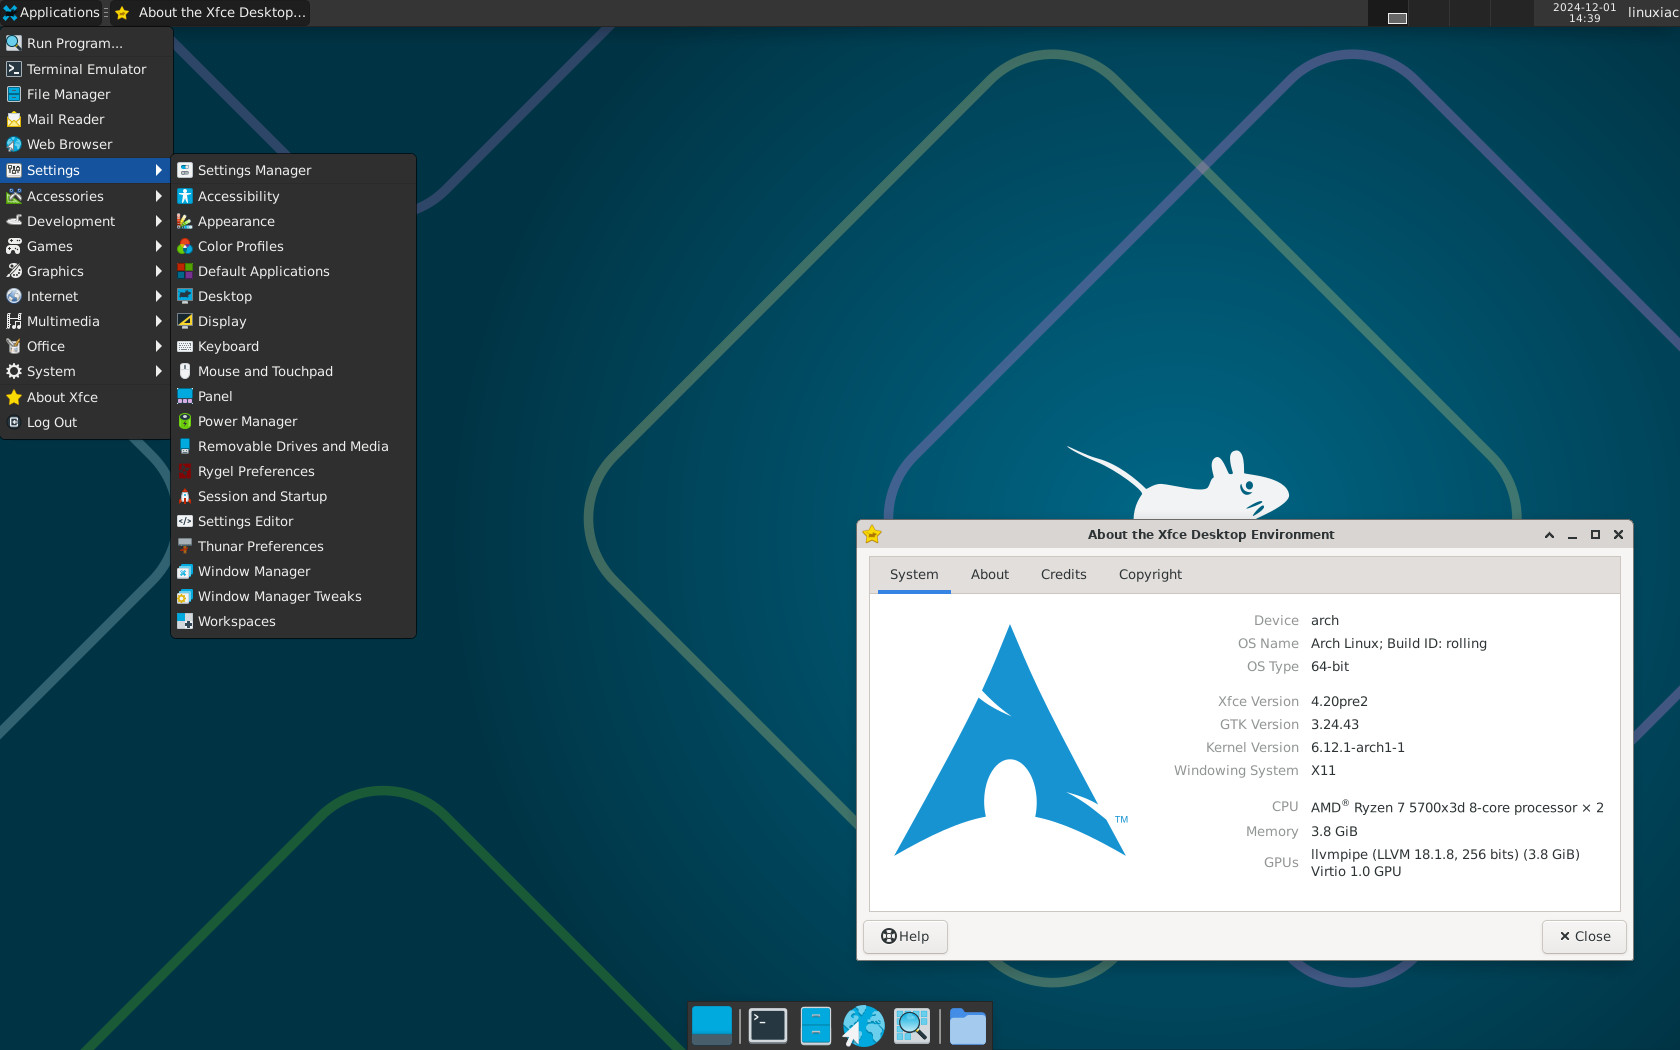
Task: Launch Color Profiles icon in submenu
Action: (x=185, y=246)
